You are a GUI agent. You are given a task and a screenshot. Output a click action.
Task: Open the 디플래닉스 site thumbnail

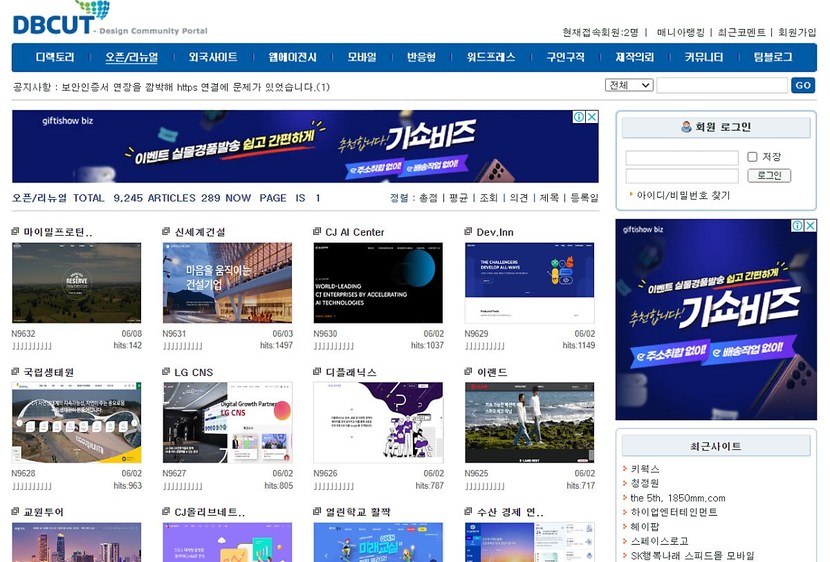(x=377, y=422)
